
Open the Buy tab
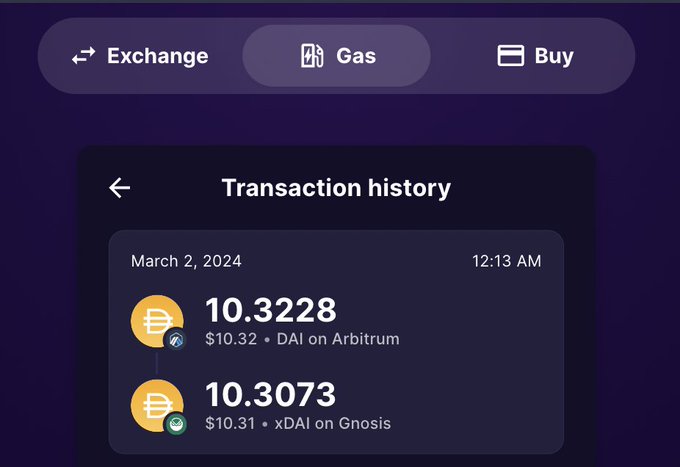(x=536, y=56)
